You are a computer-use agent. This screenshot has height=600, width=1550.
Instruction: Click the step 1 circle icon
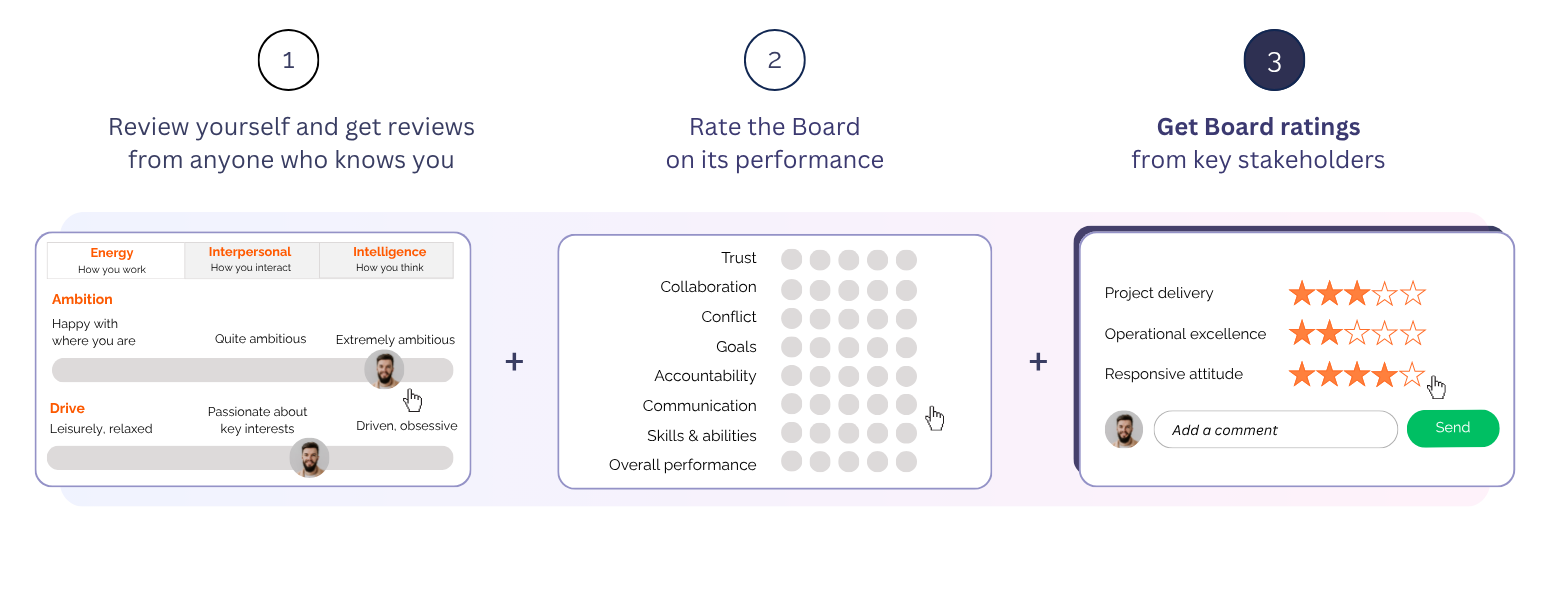pyautogui.click(x=288, y=60)
